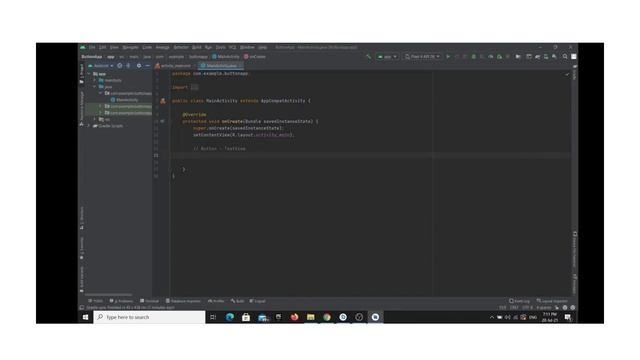The image size is (640, 360).
Task: Open the Run menu
Action: click(208, 47)
